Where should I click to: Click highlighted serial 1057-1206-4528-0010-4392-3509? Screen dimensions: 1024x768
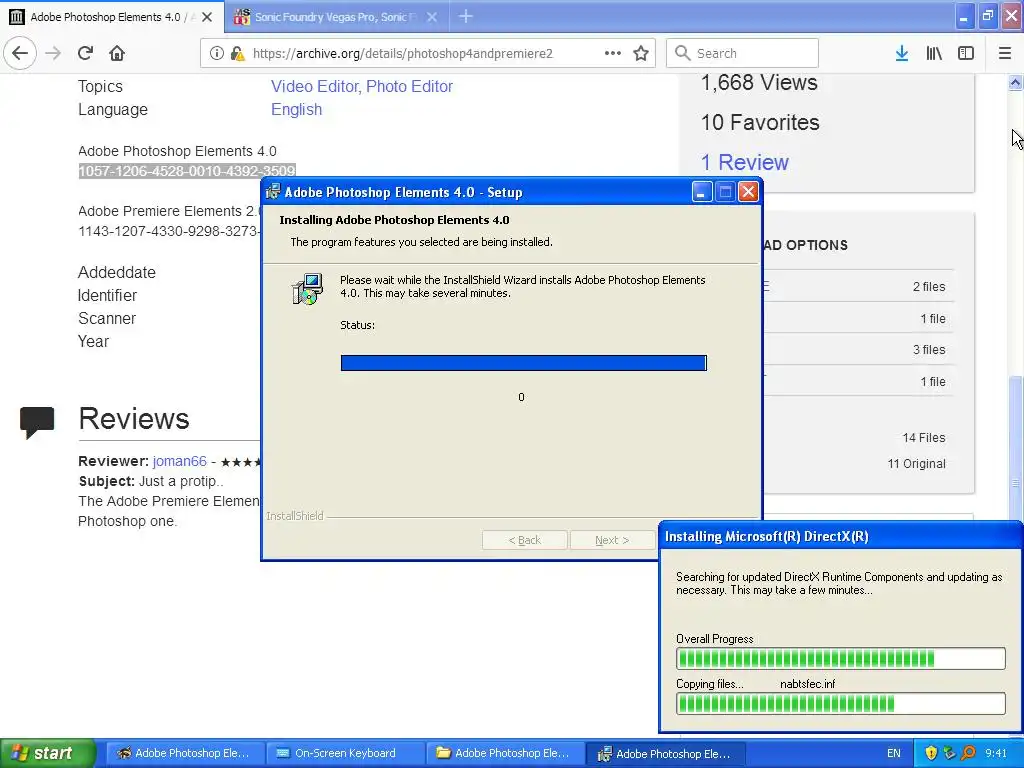(x=187, y=171)
